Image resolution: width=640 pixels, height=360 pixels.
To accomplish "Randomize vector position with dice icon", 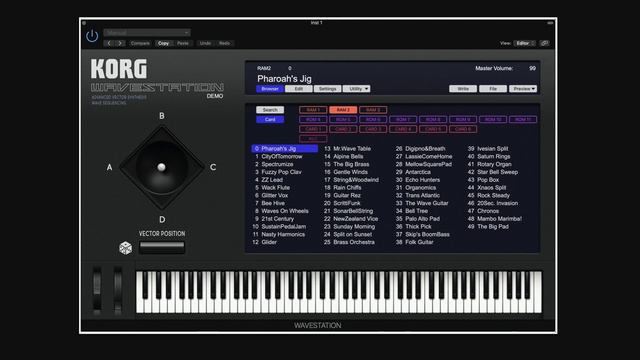I will [125, 248].
